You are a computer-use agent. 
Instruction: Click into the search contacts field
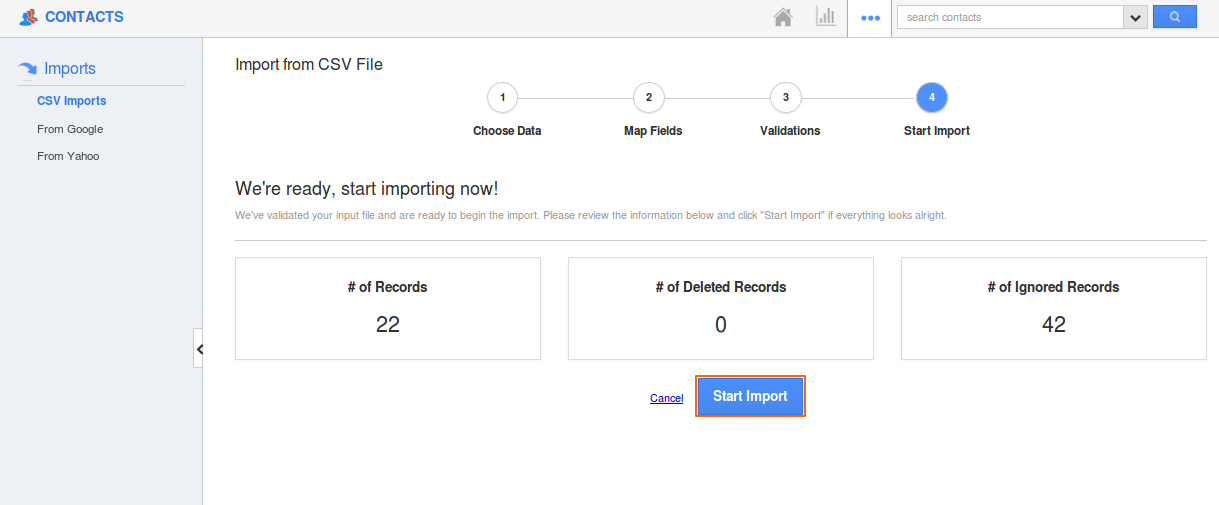(x=1010, y=18)
